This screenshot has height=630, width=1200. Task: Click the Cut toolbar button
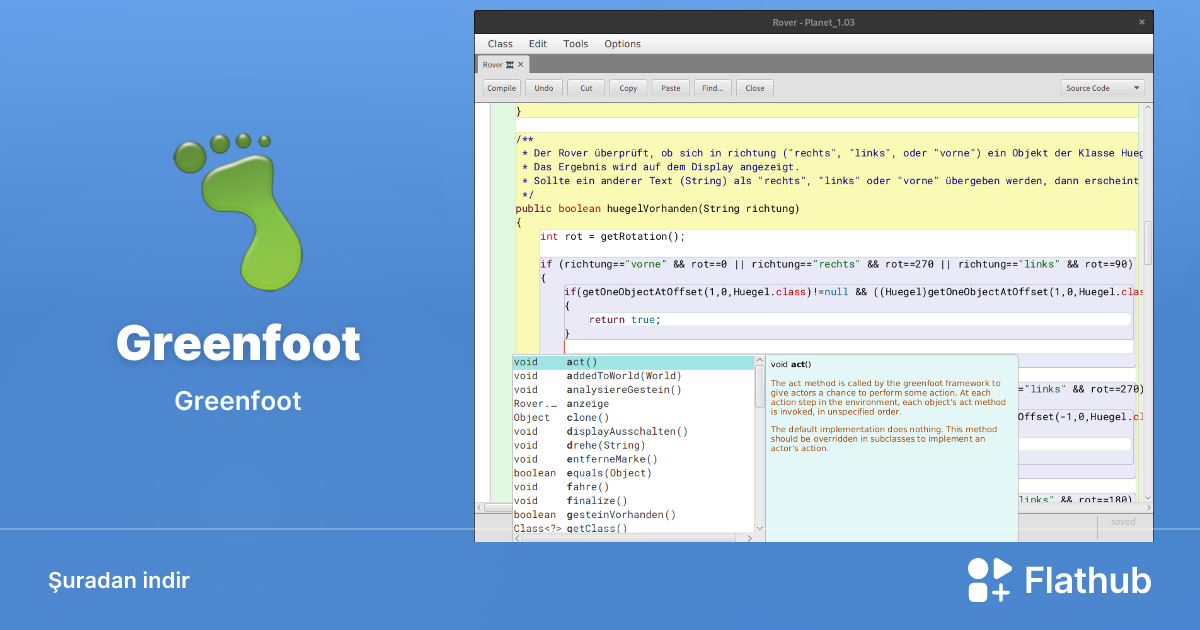pyautogui.click(x=585, y=88)
